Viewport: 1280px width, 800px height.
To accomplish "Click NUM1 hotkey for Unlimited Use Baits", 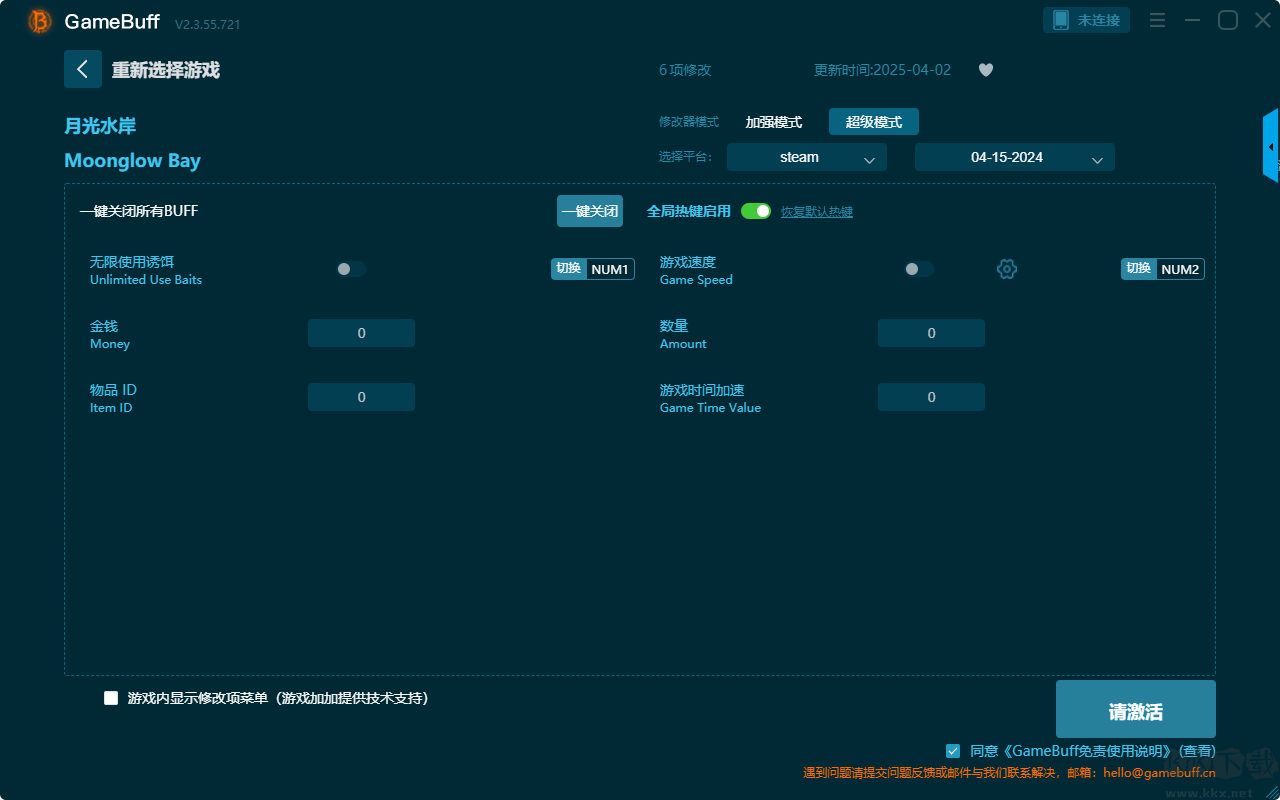I will pos(610,269).
